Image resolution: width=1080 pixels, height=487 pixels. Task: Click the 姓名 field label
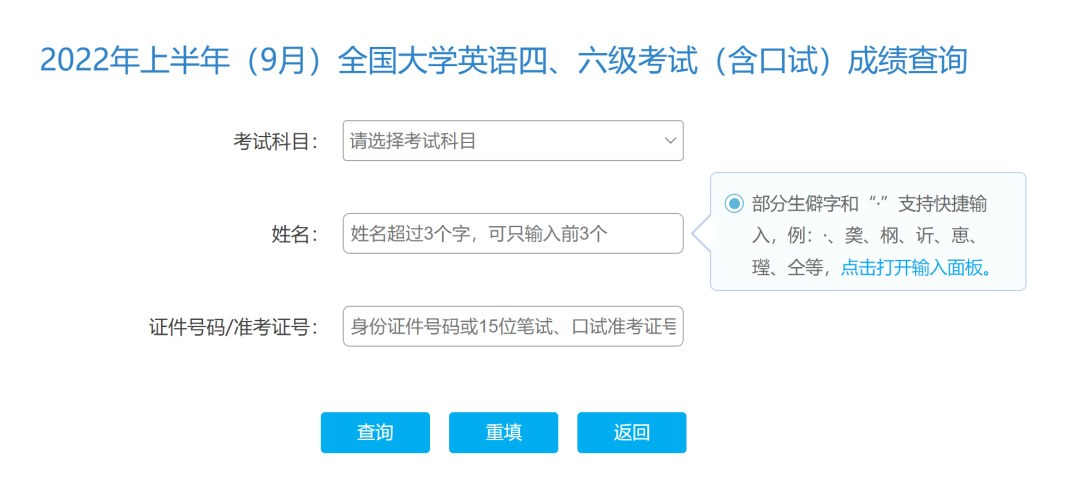[x=294, y=234]
